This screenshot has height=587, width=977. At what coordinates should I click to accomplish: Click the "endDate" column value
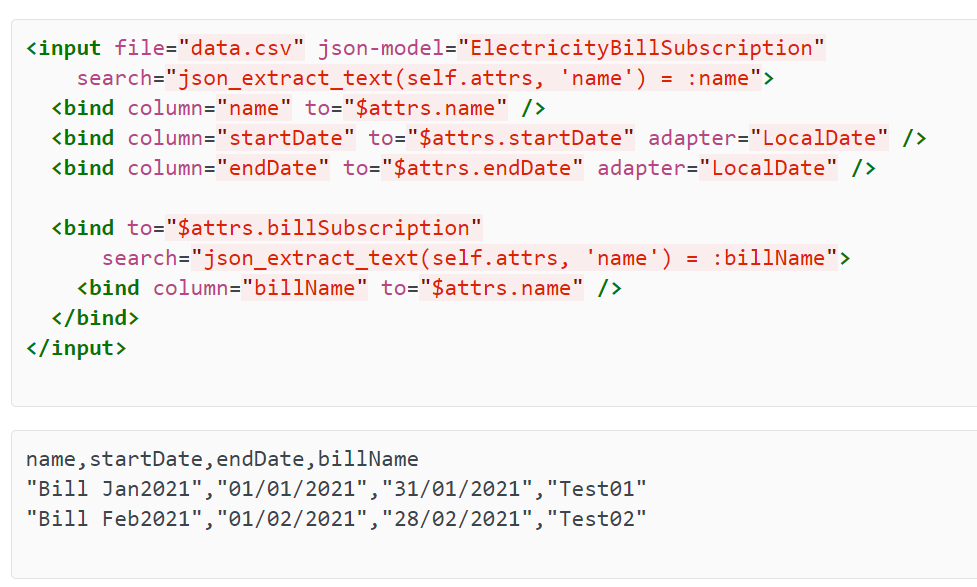pos(273,168)
